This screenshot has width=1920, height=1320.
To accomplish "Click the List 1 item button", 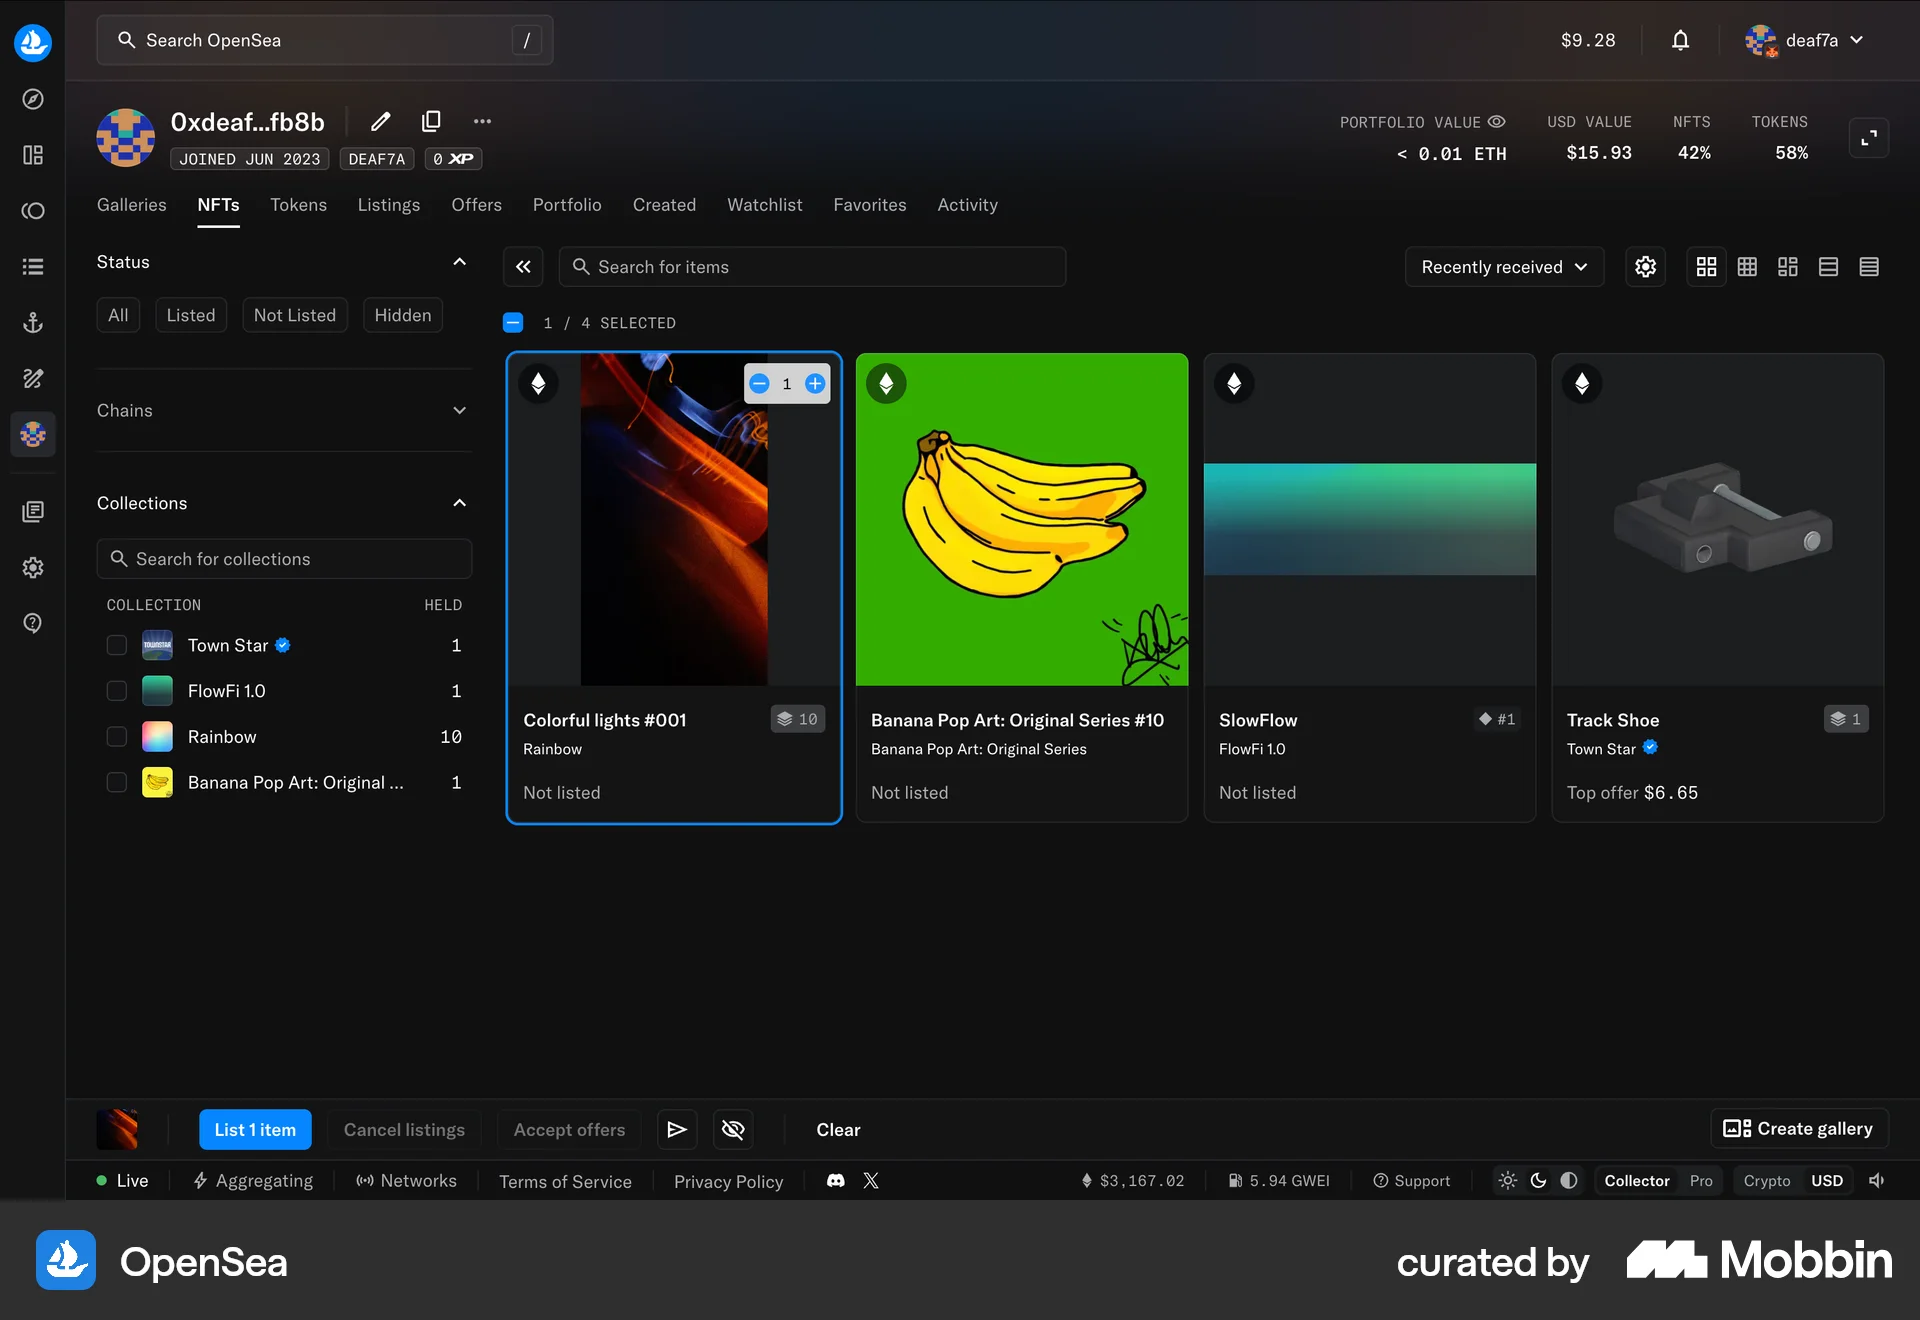I will tap(255, 1129).
